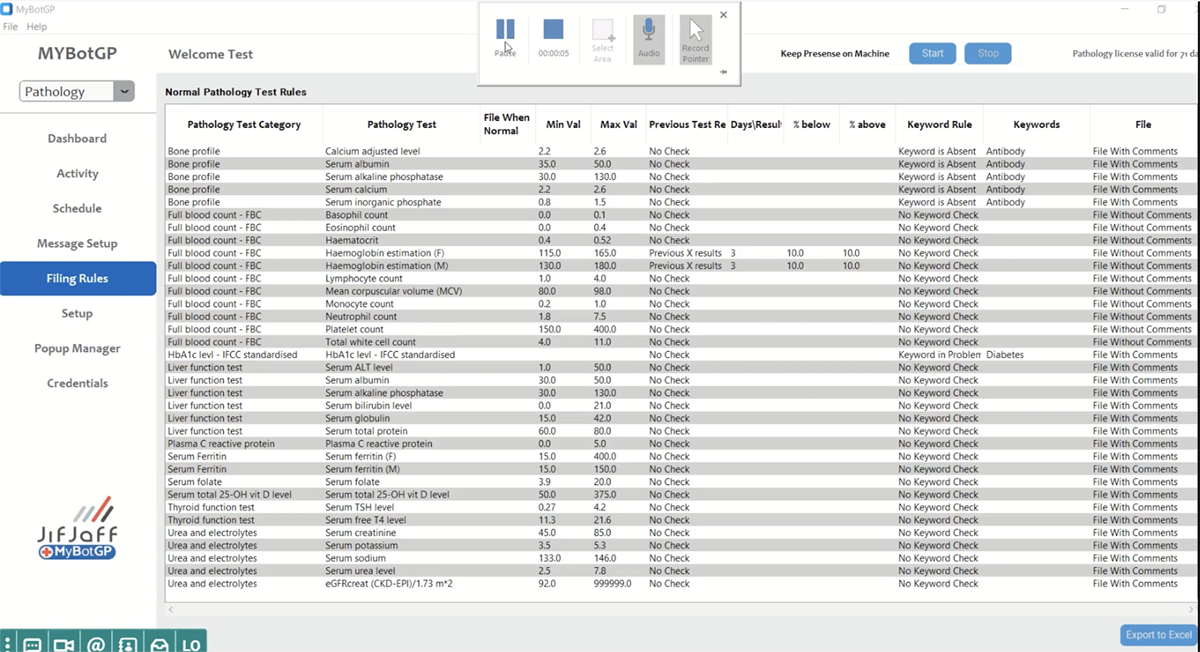
Task: Open the Help menu
Action: click(x=37, y=26)
